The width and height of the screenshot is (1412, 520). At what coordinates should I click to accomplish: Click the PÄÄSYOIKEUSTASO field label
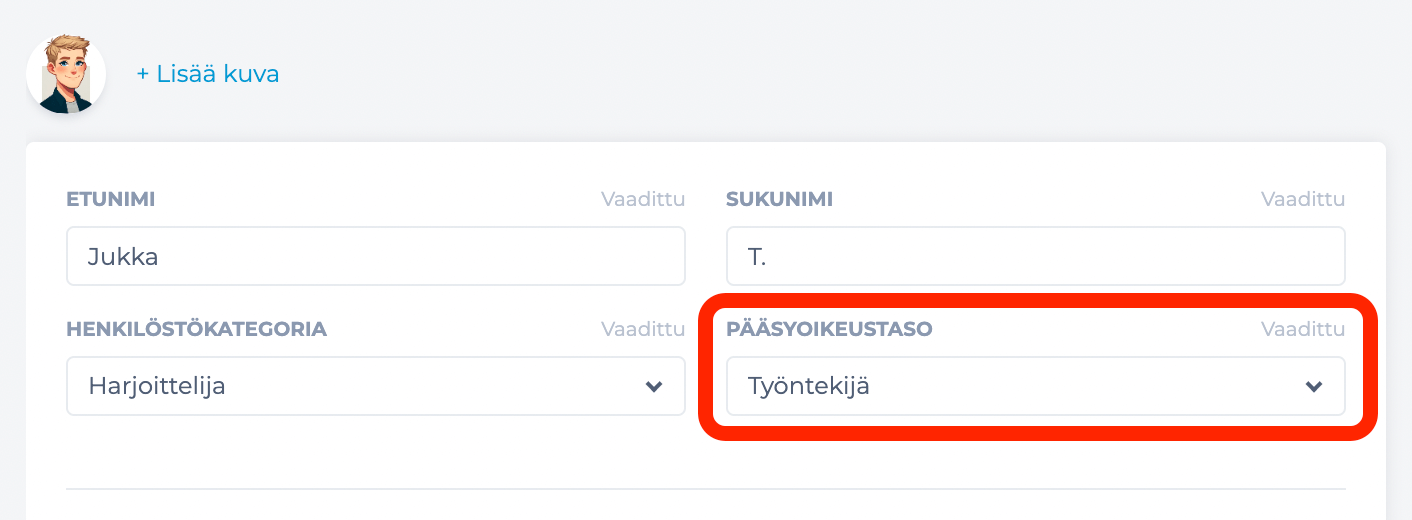pyautogui.click(x=829, y=329)
